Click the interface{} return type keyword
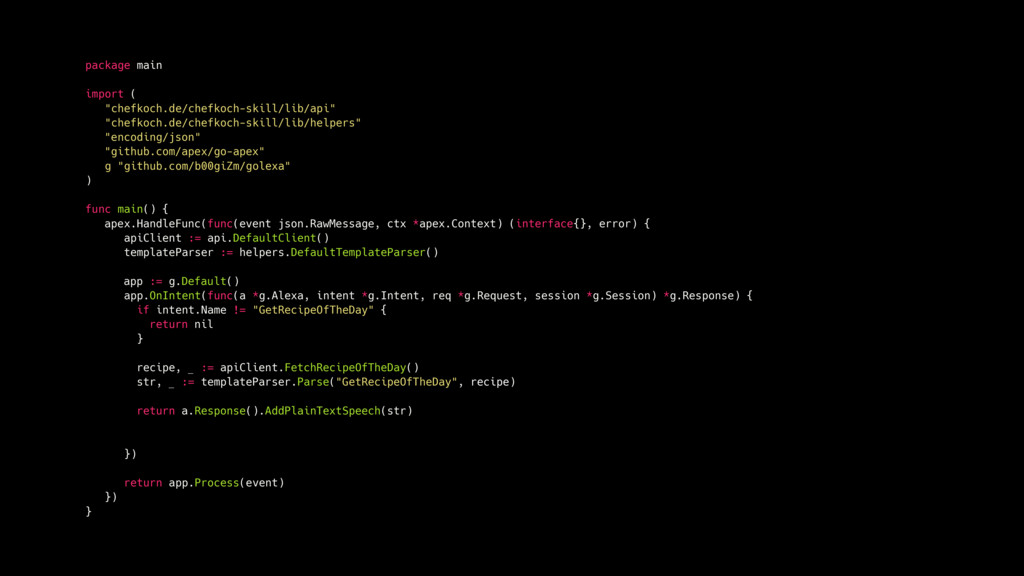 click(551, 223)
